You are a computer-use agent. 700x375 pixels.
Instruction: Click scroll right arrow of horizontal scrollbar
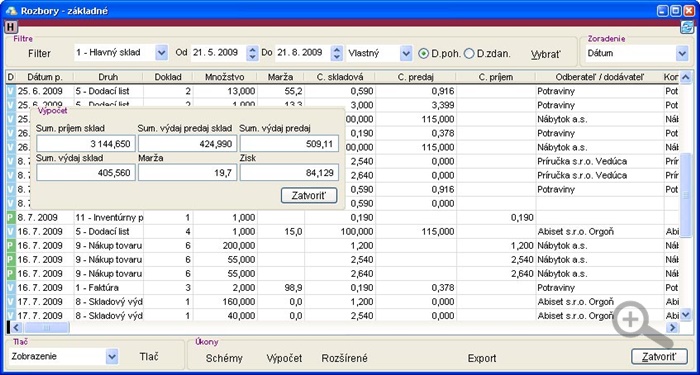673,328
